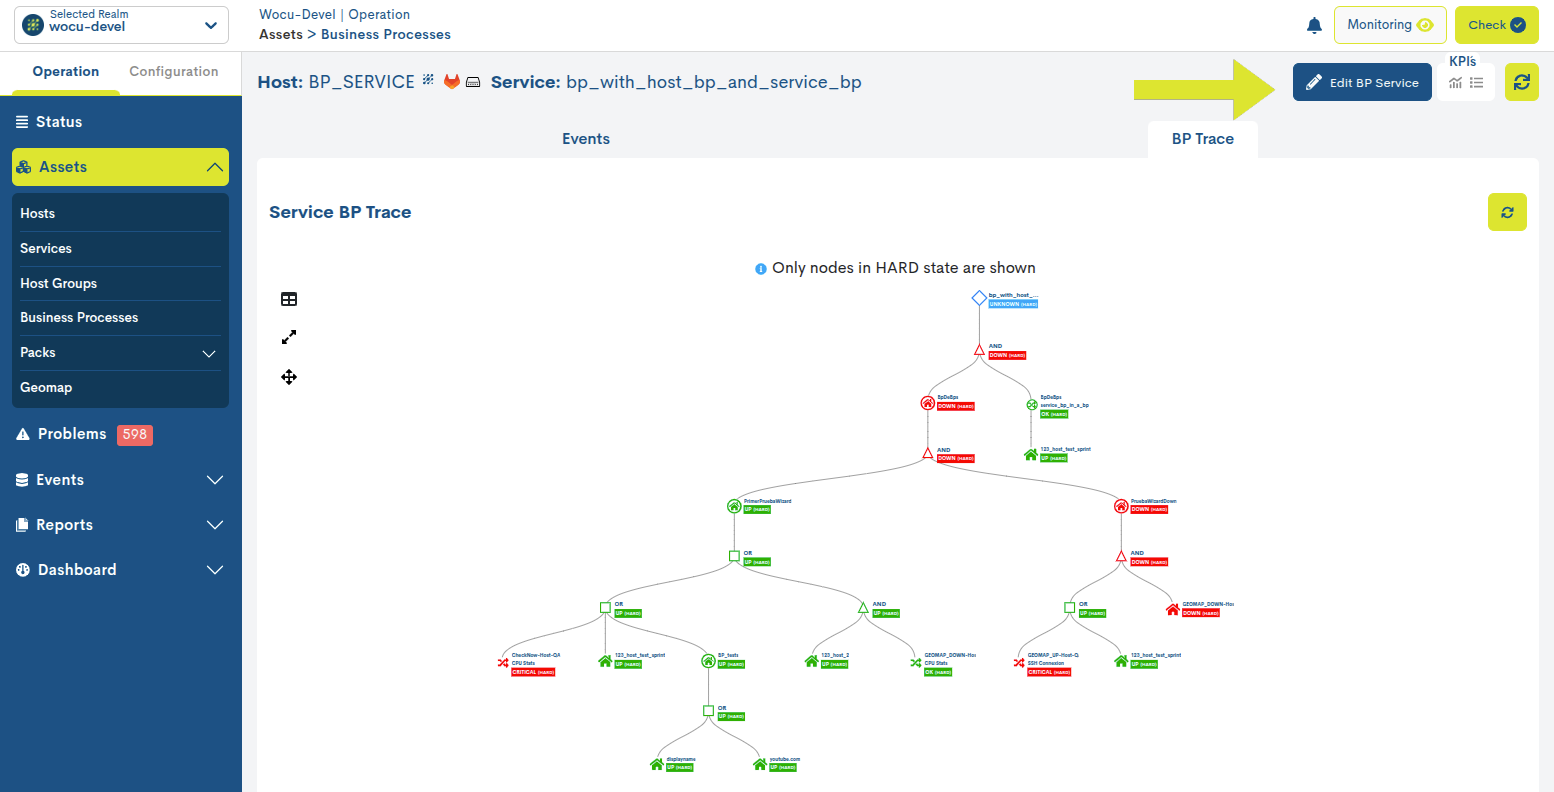Screen dimensions: 1554x792
Task: Select the GEOMAP_UP-Host SSH Connexion node
Action: click(1018, 662)
